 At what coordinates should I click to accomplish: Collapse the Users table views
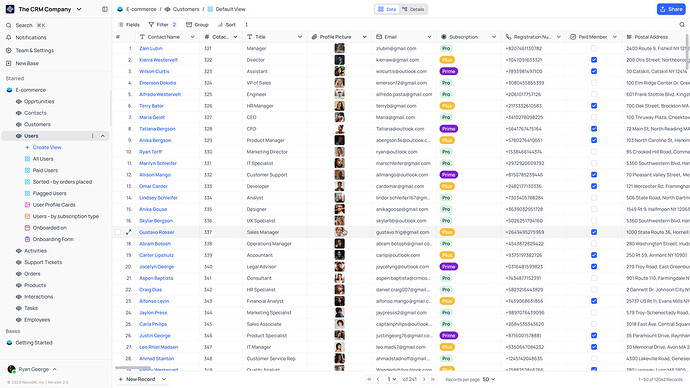103,136
